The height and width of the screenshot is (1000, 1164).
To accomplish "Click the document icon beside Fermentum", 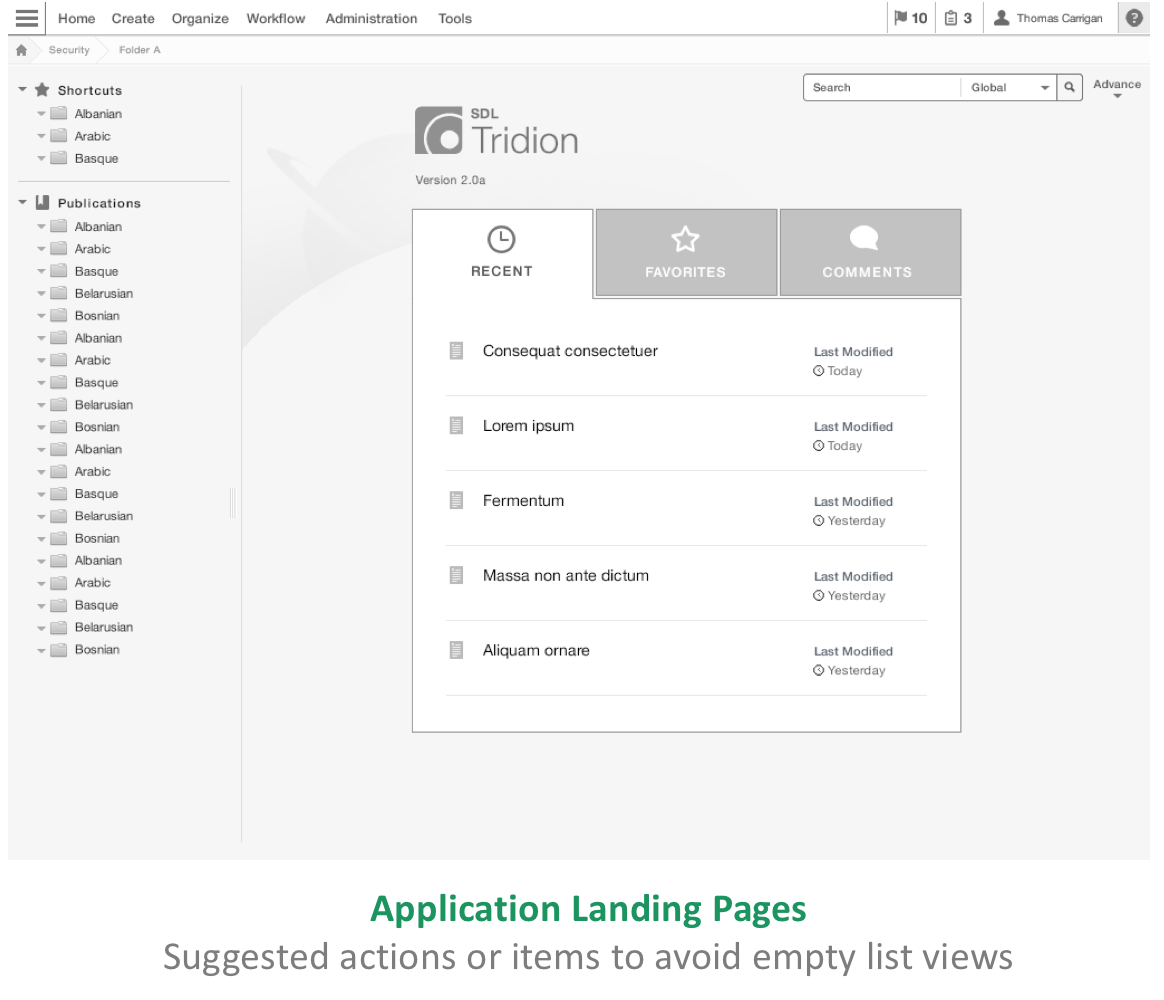I will (x=457, y=500).
